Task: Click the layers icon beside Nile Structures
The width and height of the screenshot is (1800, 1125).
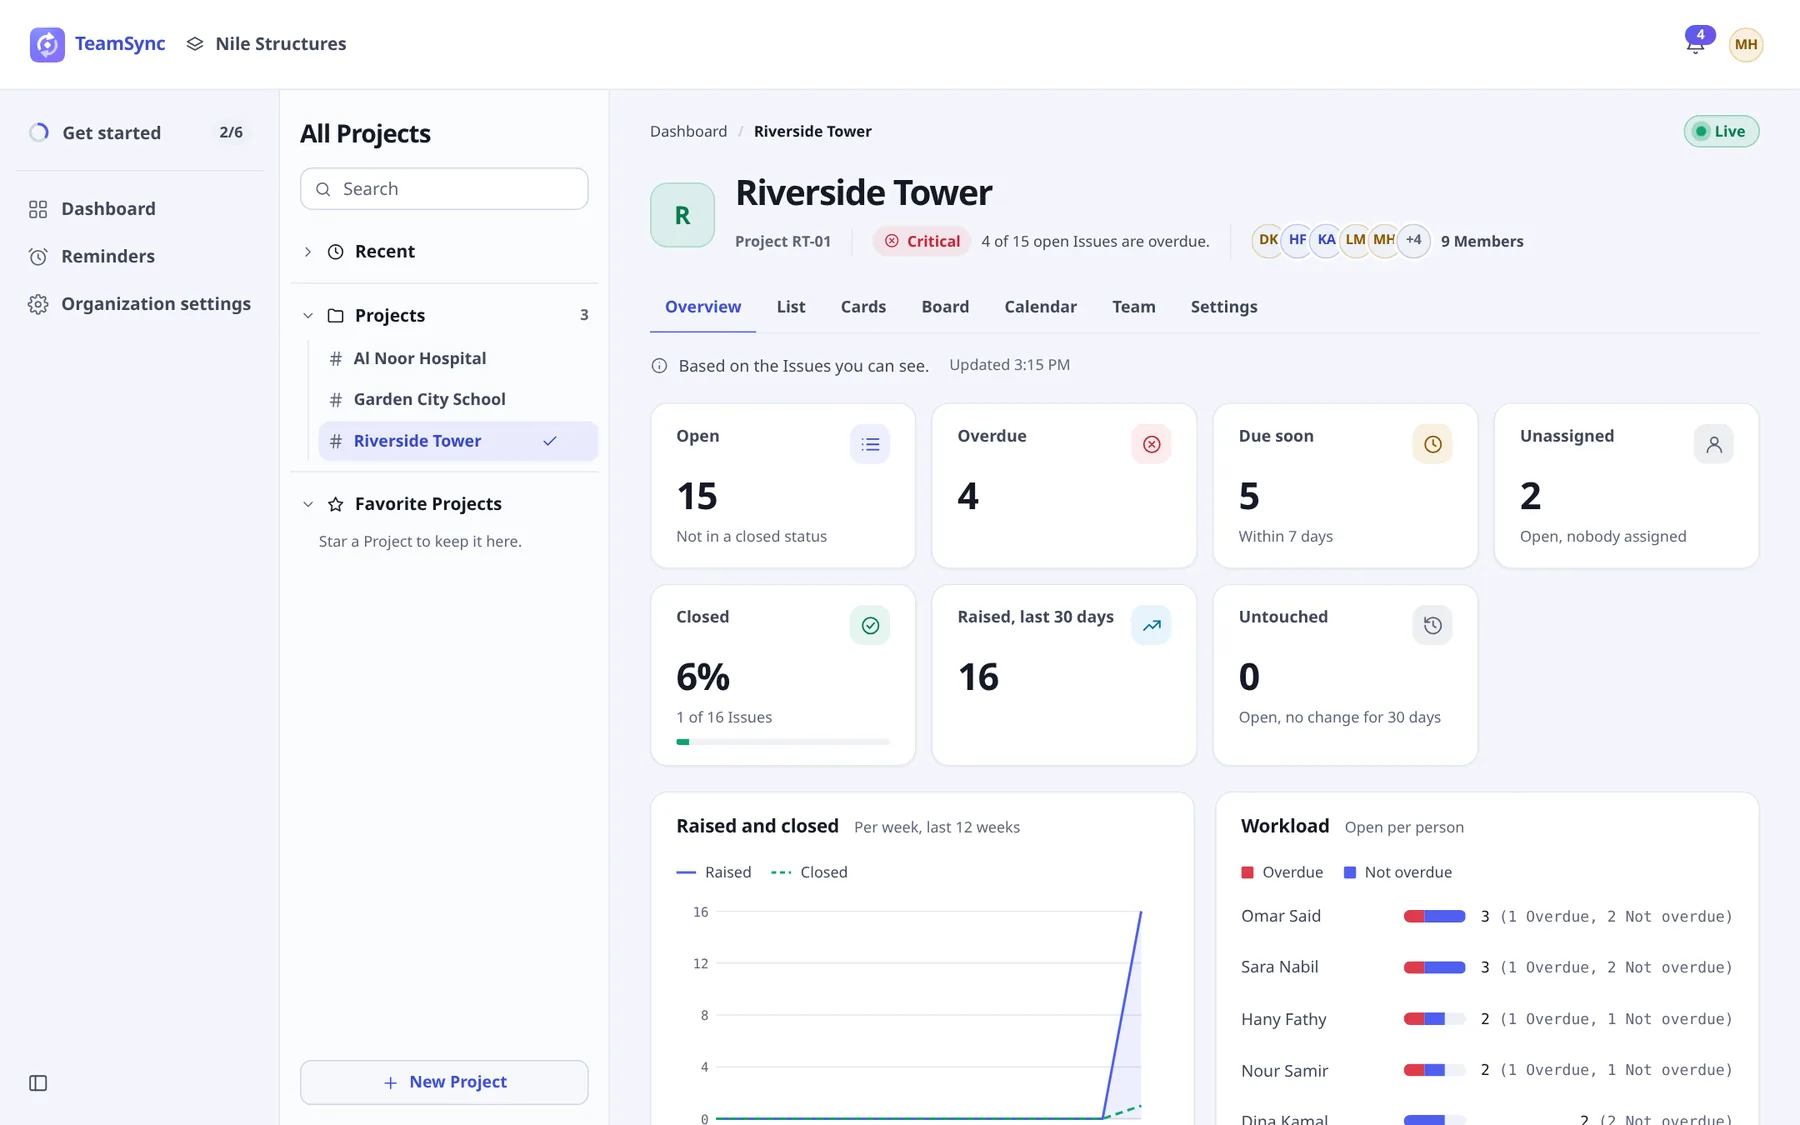Action: (195, 44)
